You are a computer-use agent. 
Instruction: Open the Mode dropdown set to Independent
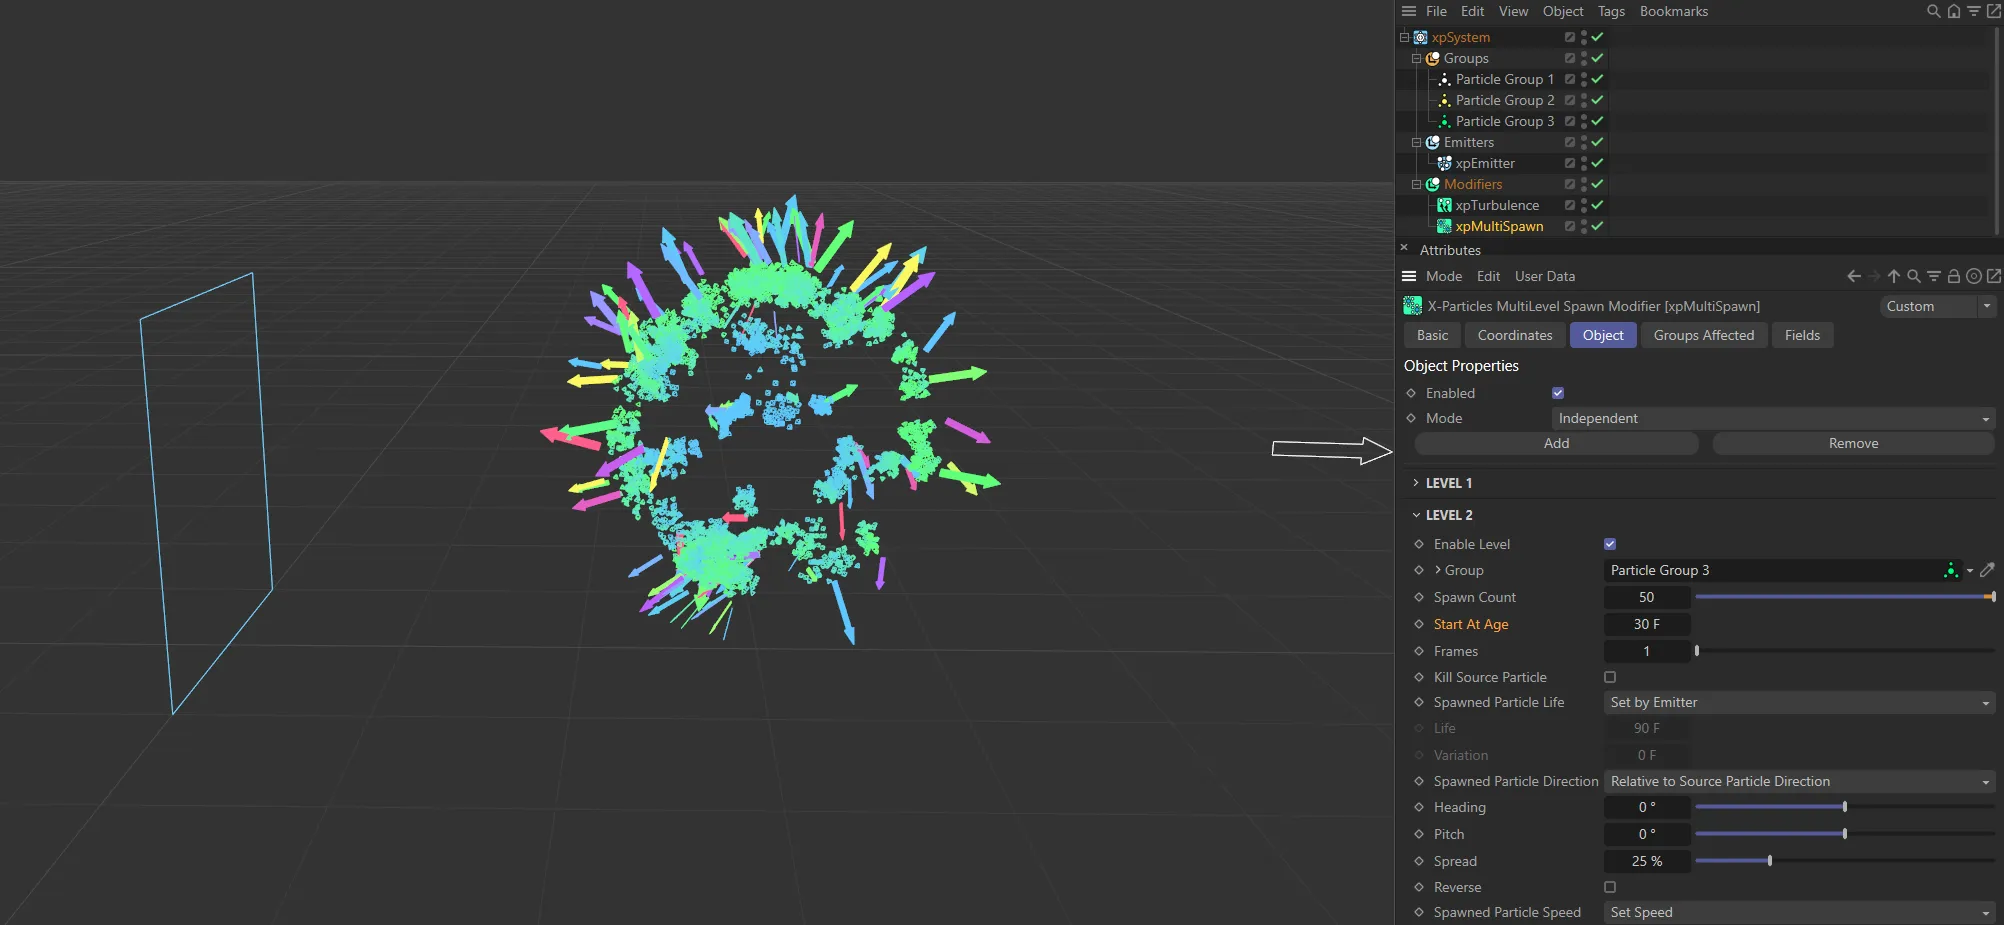[x=1772, y=418]
